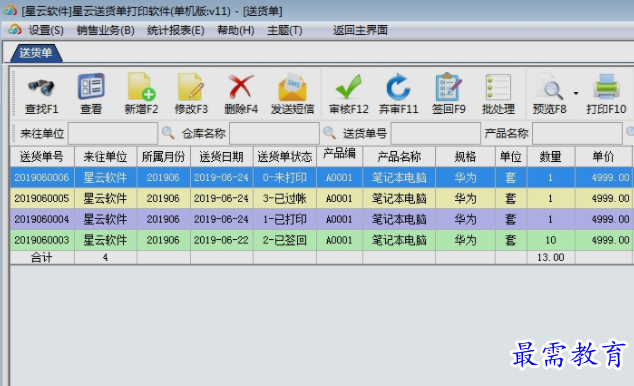
Task: Click the 来往单位 input field
Action: (x=113, y=133)
